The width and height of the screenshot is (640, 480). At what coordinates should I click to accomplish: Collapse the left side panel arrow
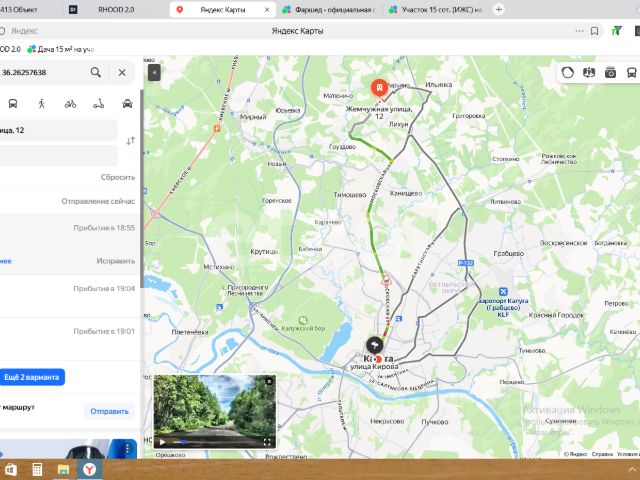(154, 73)
